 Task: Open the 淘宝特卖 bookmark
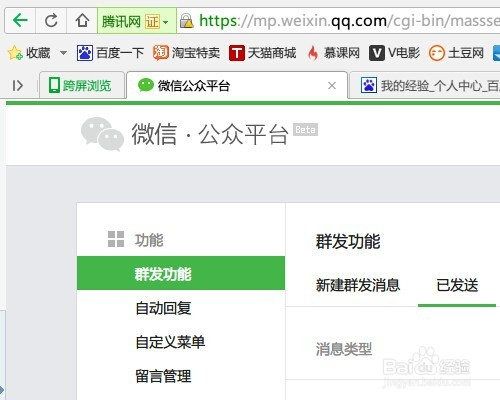pyautogui.click(x=186, y=53)
